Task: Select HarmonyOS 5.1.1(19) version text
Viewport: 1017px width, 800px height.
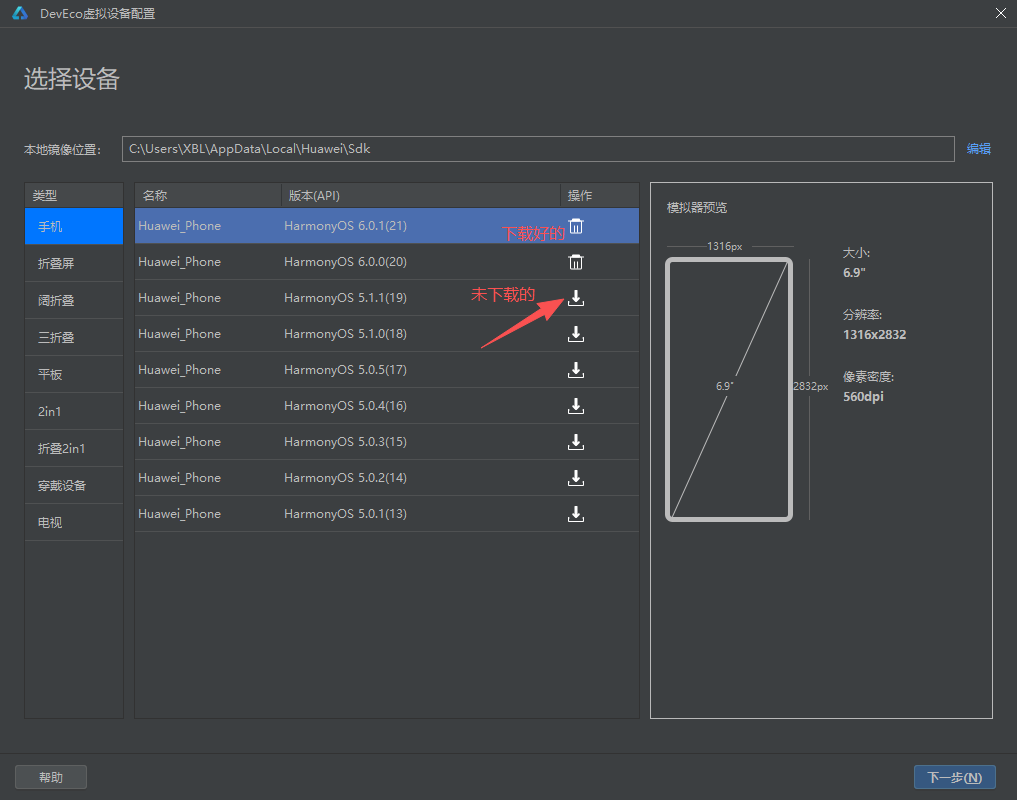Action: [346, 298]
